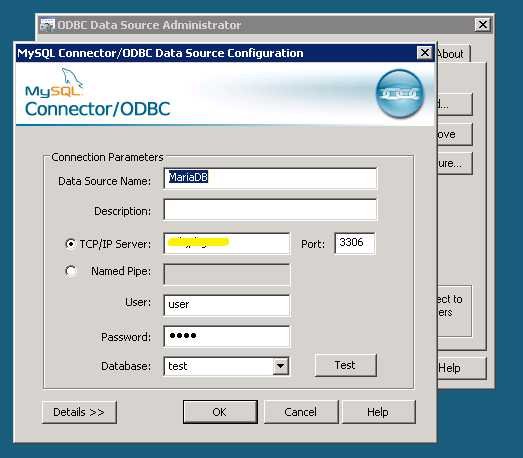Switch to About tab in ODBC Administrator
Screen dimensions: 523x458
pos(453,54)
